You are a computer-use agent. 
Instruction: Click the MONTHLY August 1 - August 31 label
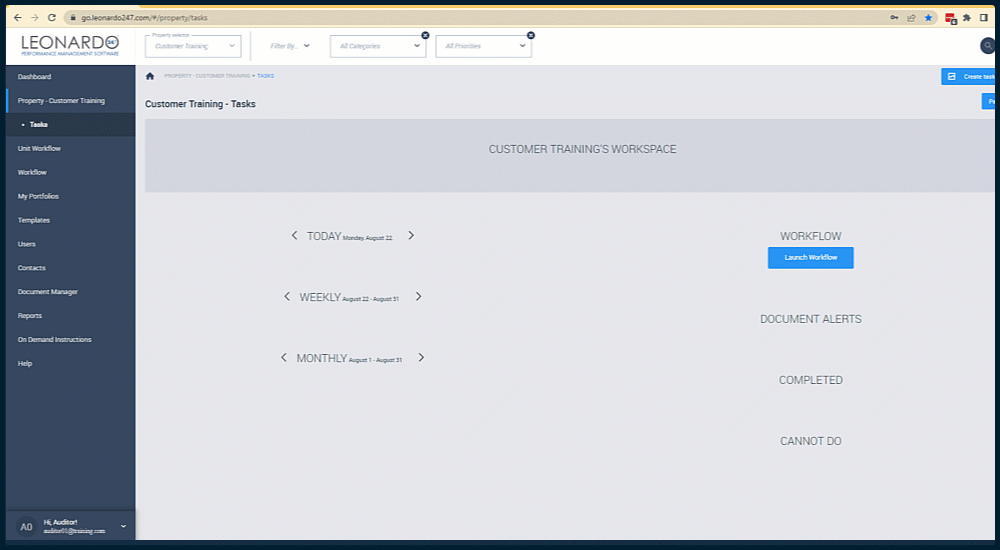[x=349, y=359]
